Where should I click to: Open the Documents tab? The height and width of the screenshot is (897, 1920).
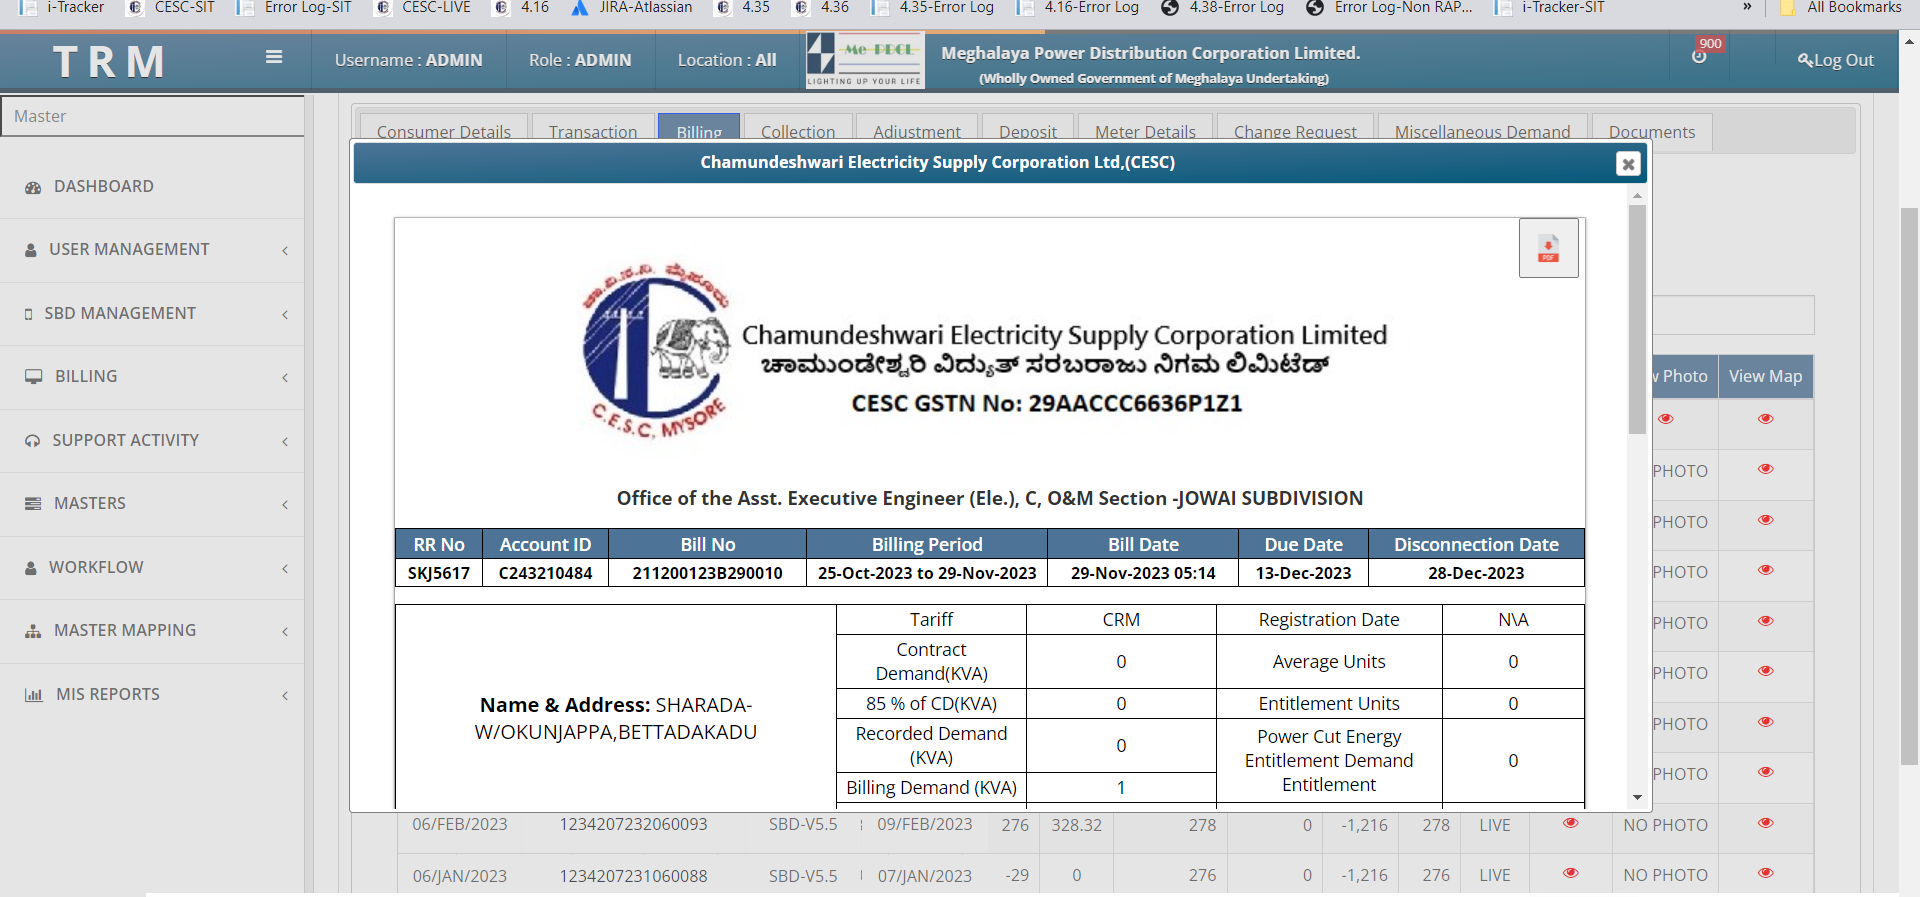point(1652,131)
